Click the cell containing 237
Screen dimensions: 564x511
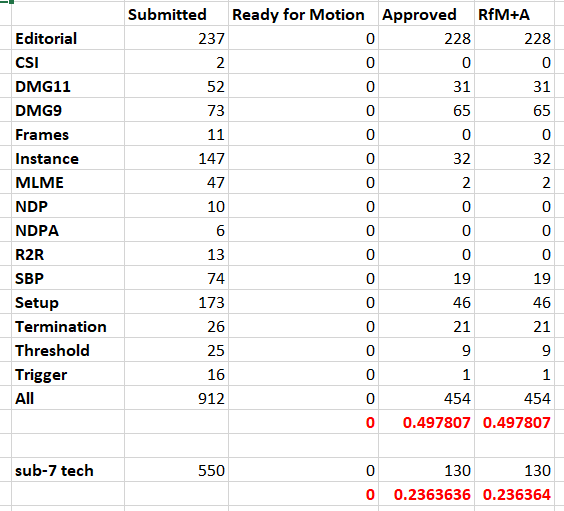click(x=176, y=38)
